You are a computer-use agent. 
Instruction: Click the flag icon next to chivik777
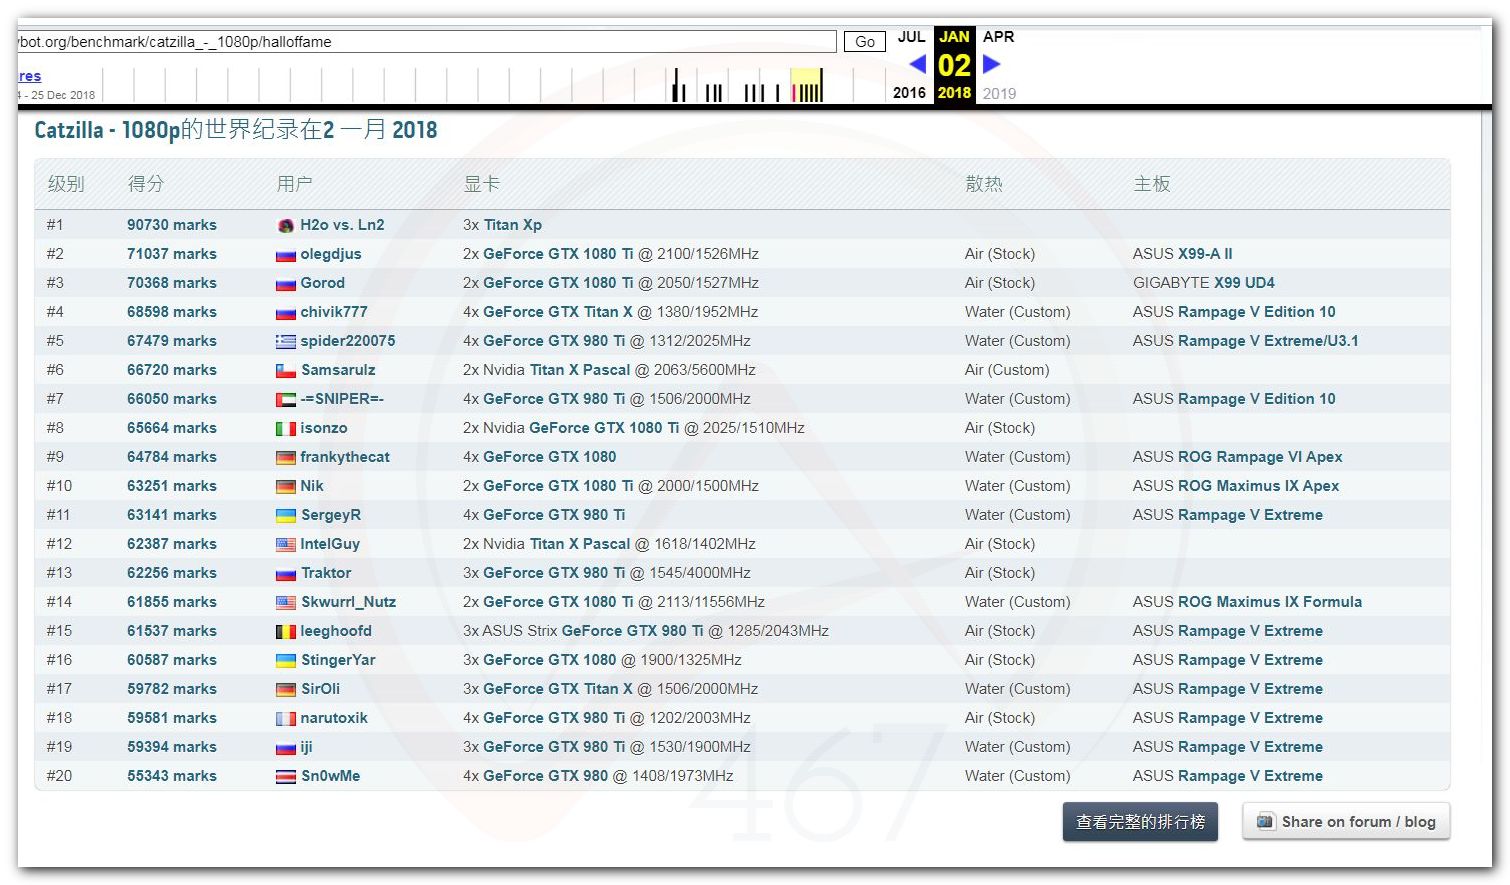(286, 313)
